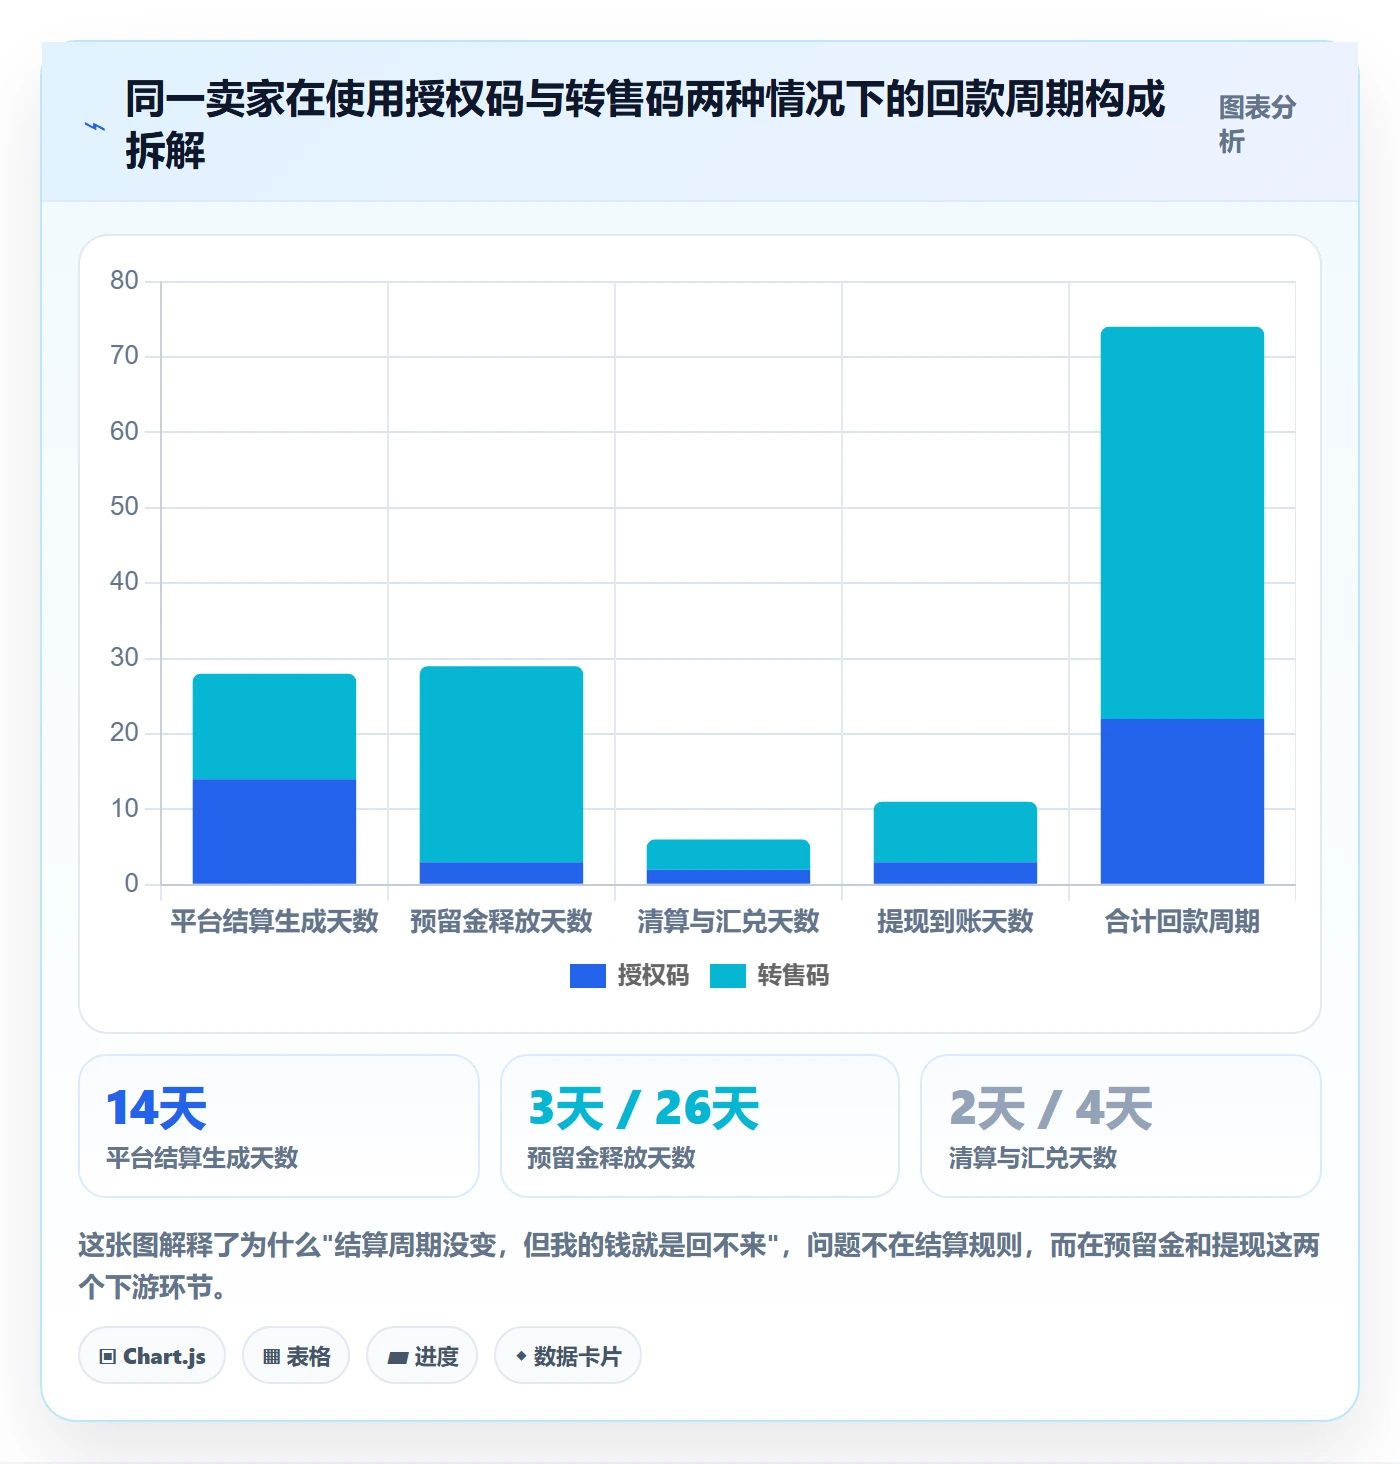
Task: Click the 清算与汇兑天数 x-axis label under the chart
Action: pos(728,921)
